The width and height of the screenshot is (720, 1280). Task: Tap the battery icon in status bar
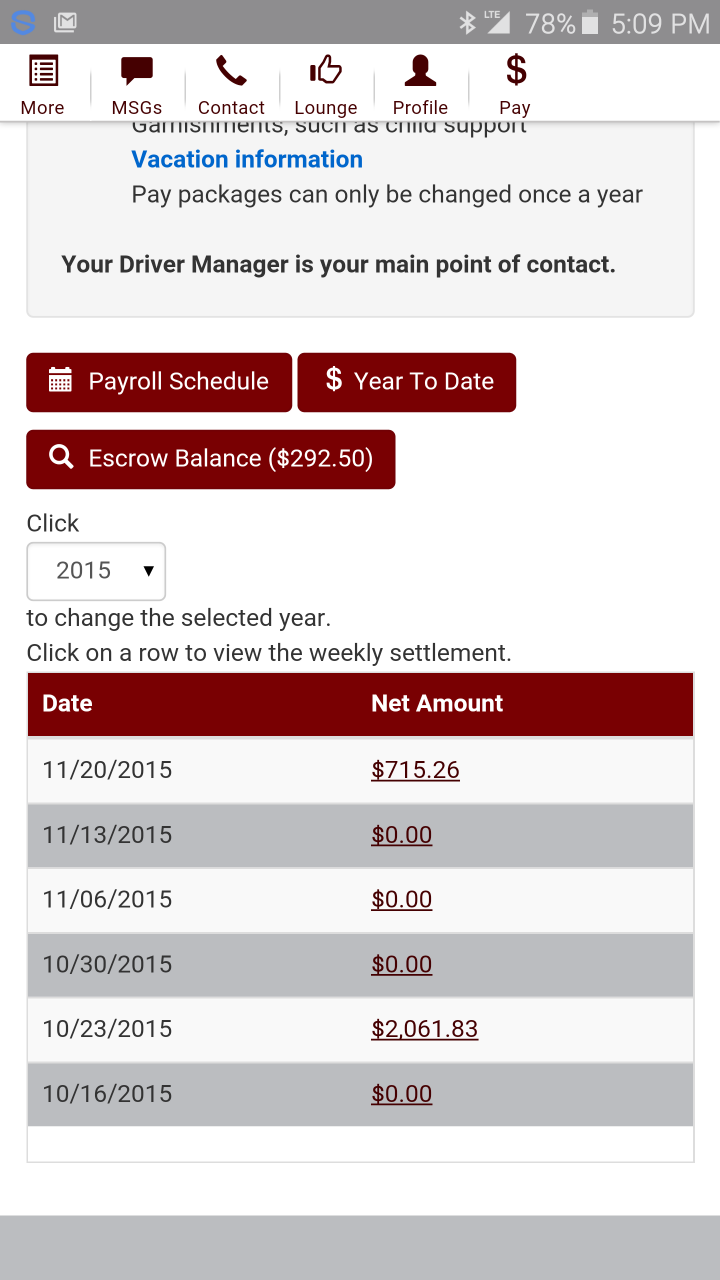pos(590,22)
